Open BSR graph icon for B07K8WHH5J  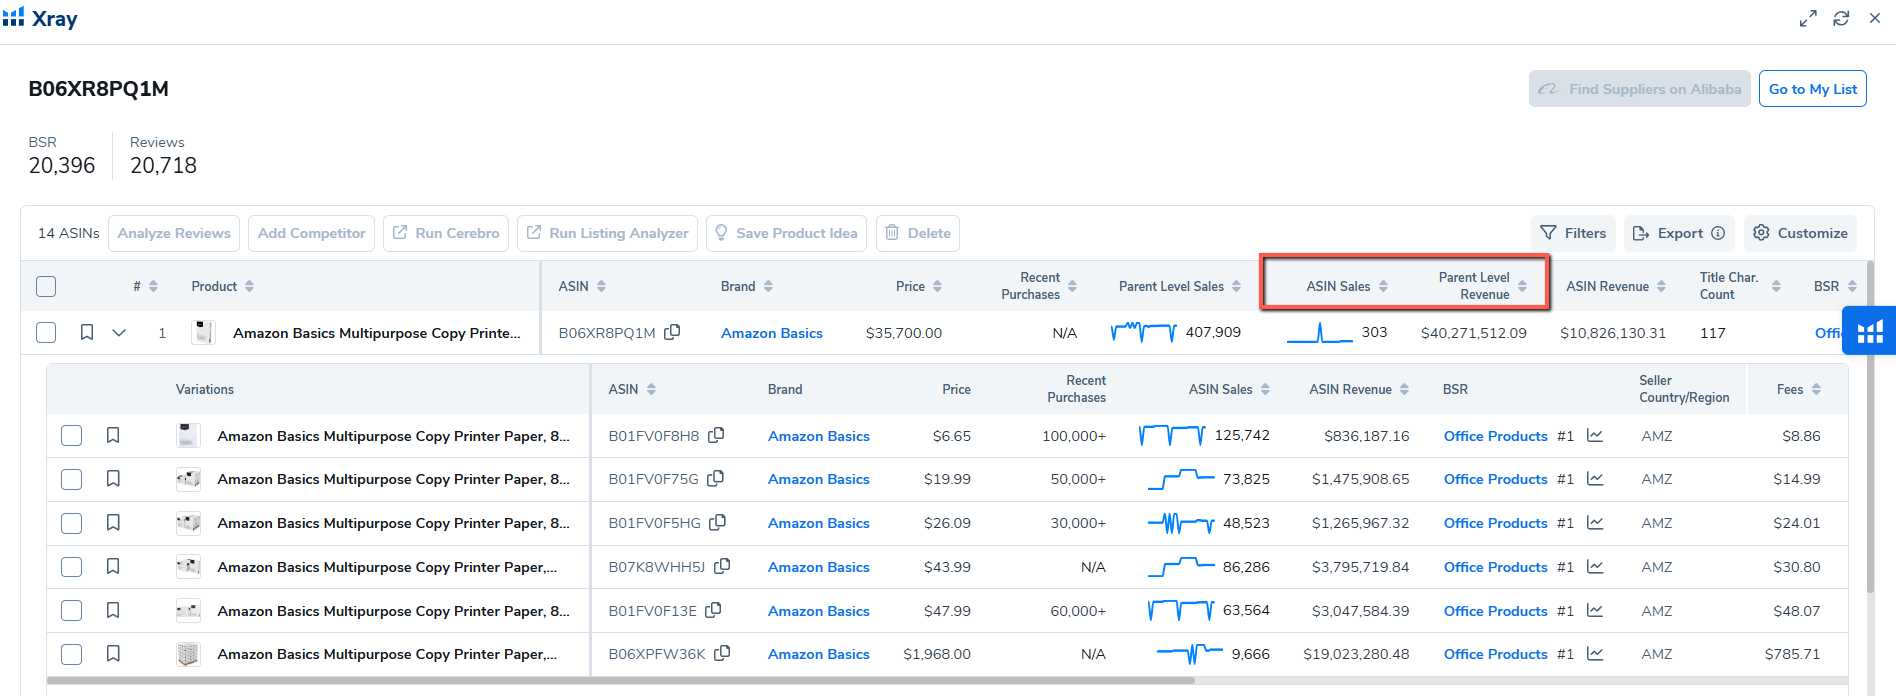pyautogui.click(x=1595, y=566)
